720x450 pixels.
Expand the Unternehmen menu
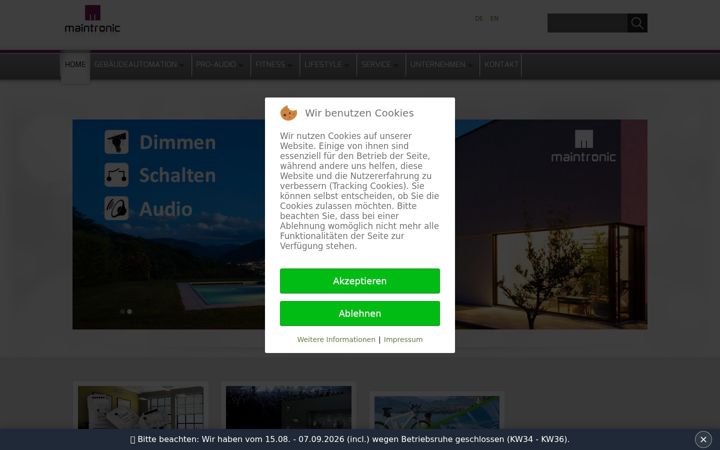tap(441, 65)
